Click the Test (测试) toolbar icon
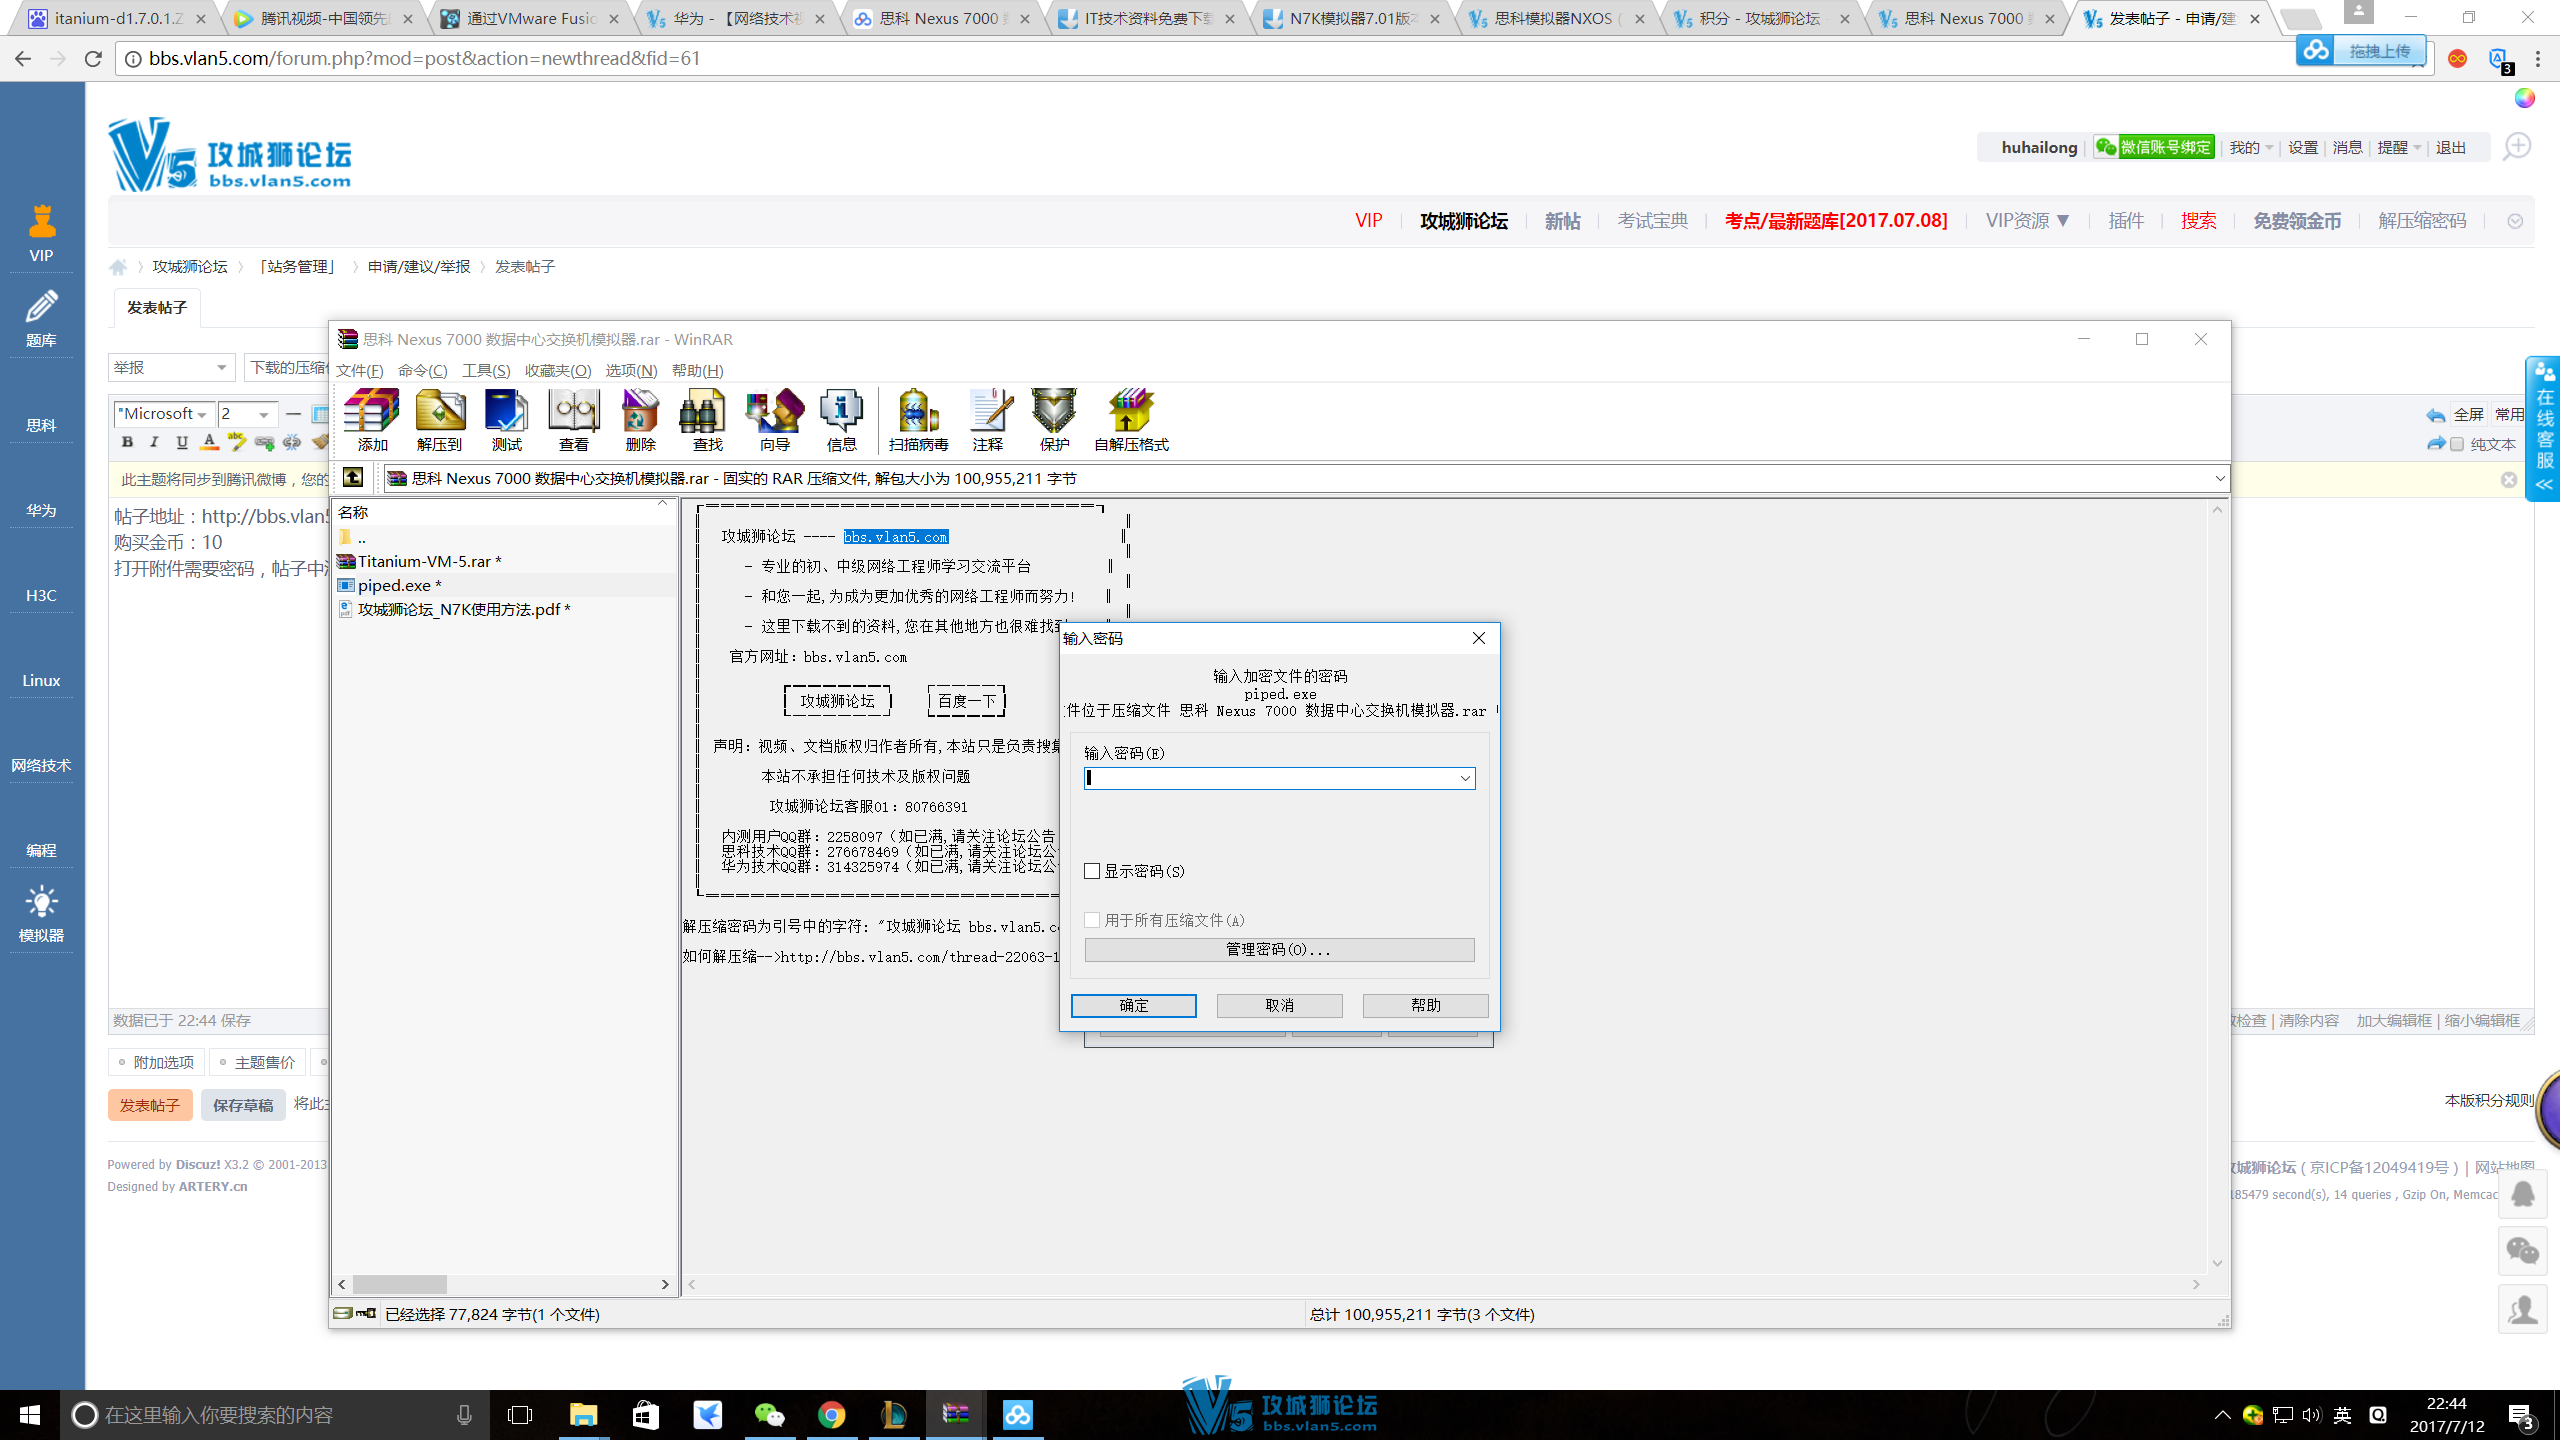 [506, 420]
